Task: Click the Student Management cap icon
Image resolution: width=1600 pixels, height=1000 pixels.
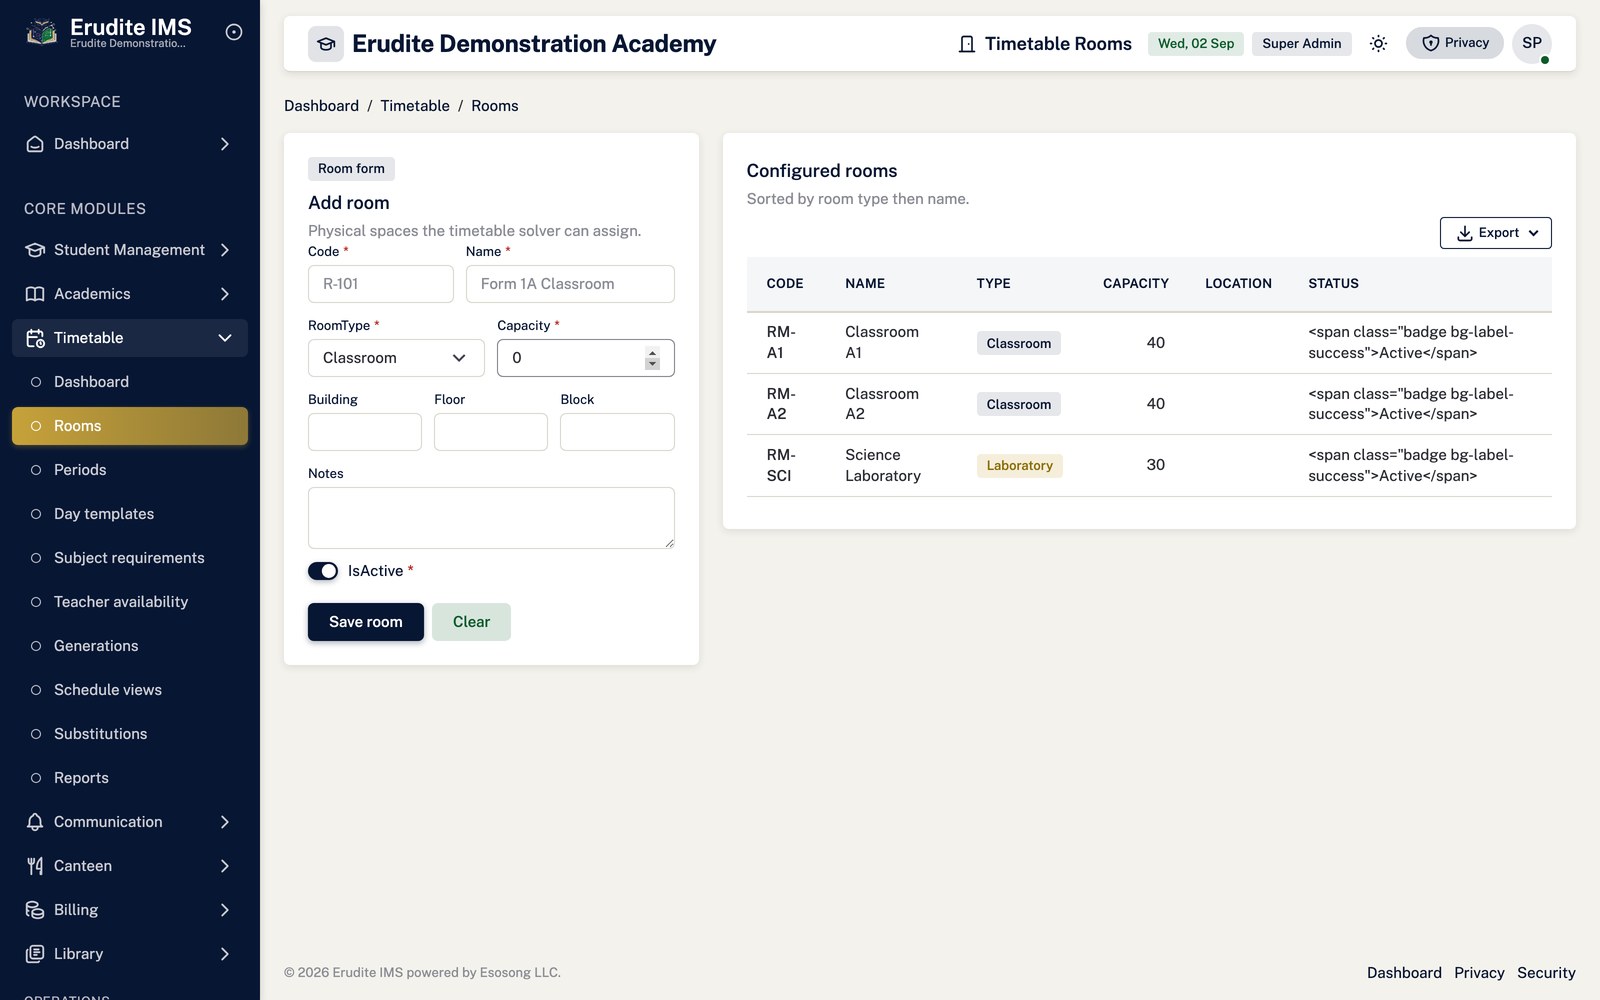Action: (x=35, y=250)
